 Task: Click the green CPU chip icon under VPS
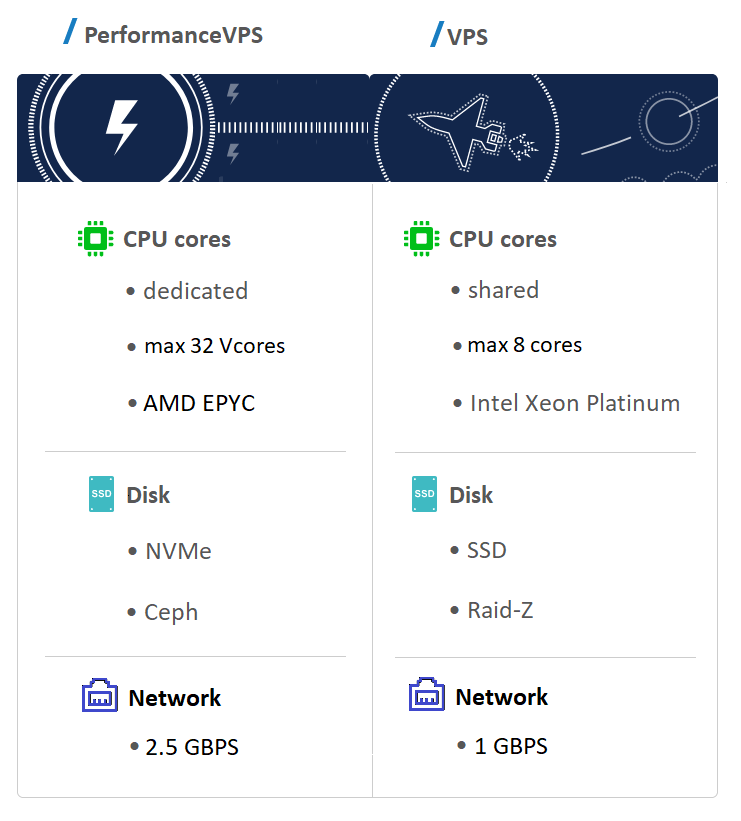pos(421,239)
